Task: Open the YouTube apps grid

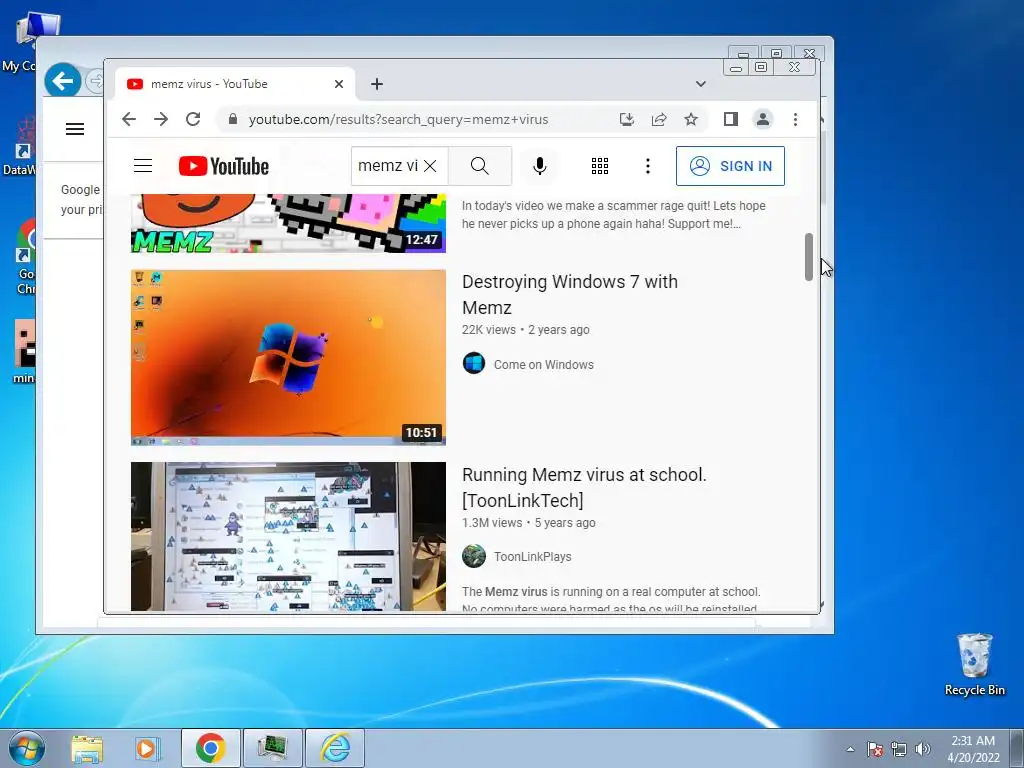Action: (600, 166)
